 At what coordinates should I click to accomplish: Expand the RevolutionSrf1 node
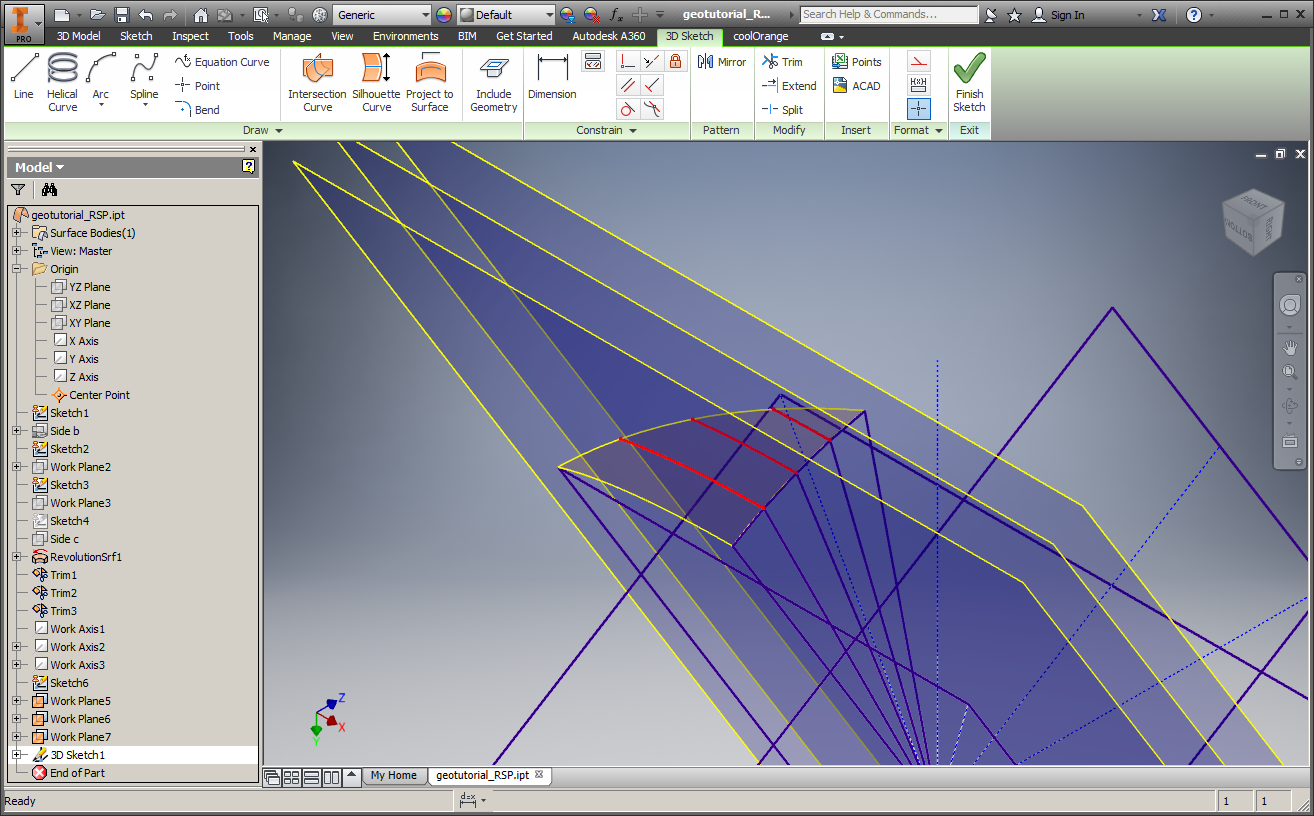pyautogui.click(x=16, y=557)
